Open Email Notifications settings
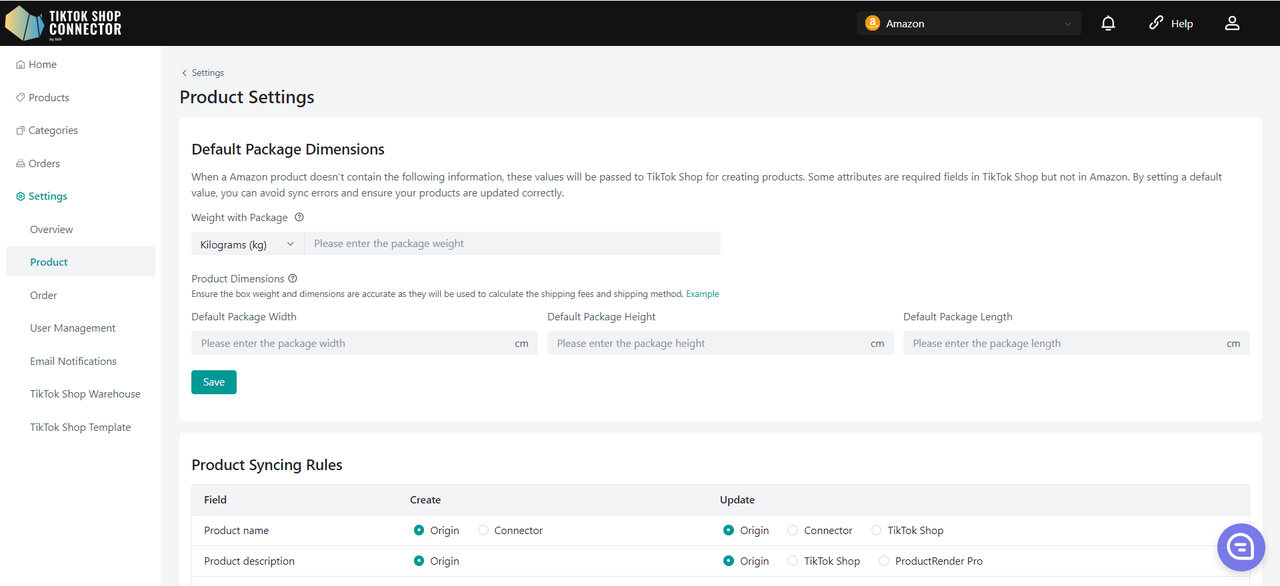The image size is (1280, 586). pos(73,362)
